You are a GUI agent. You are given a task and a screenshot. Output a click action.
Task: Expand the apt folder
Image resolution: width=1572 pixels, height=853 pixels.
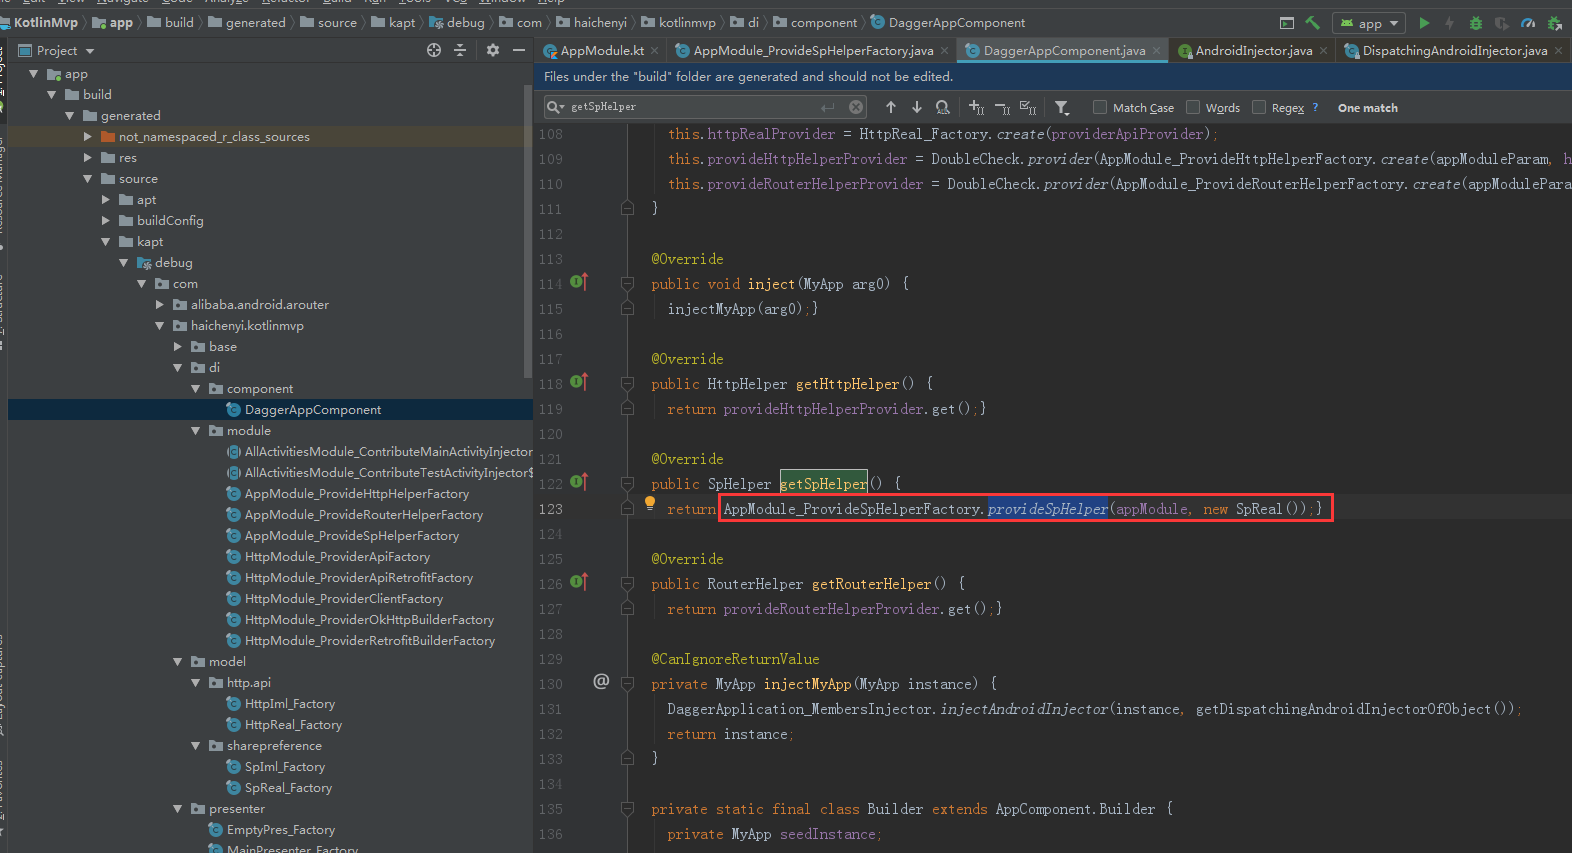click(x=106, y=200)
